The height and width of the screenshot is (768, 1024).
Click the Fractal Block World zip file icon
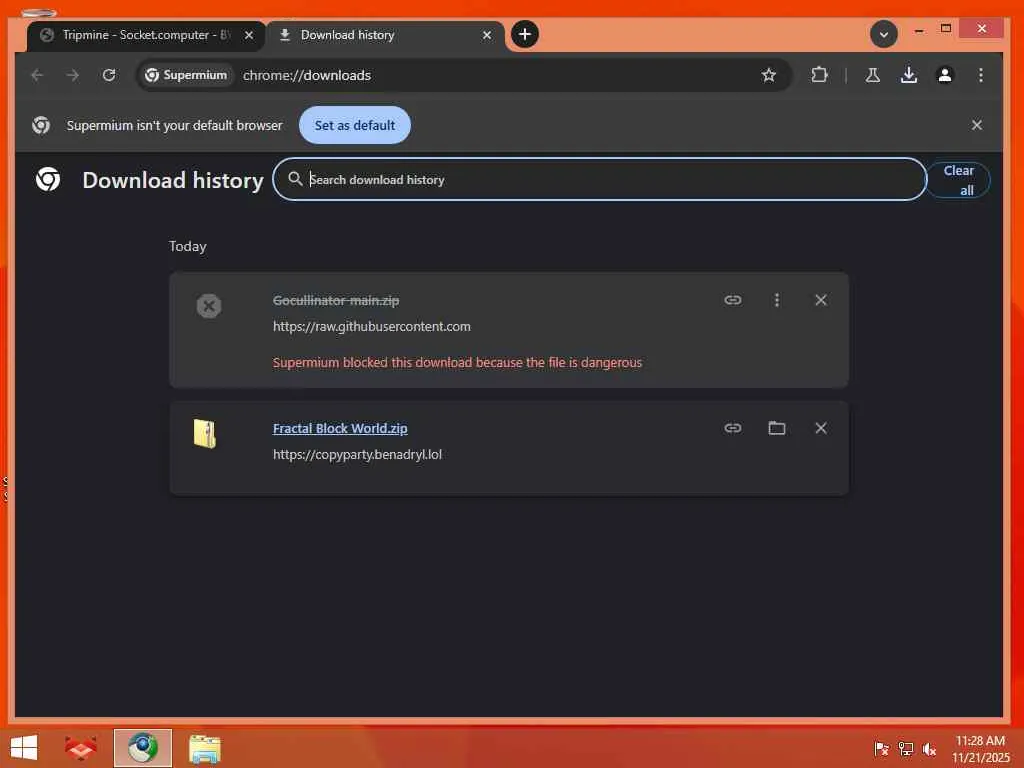(205, 434)
